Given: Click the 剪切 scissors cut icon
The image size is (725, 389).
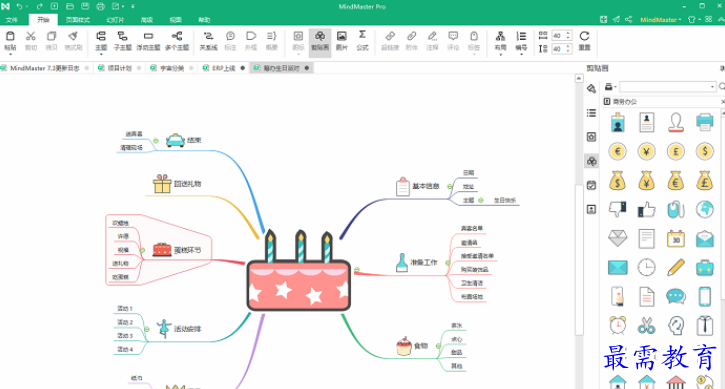Looking at the screenshot, I should (31, 37).
